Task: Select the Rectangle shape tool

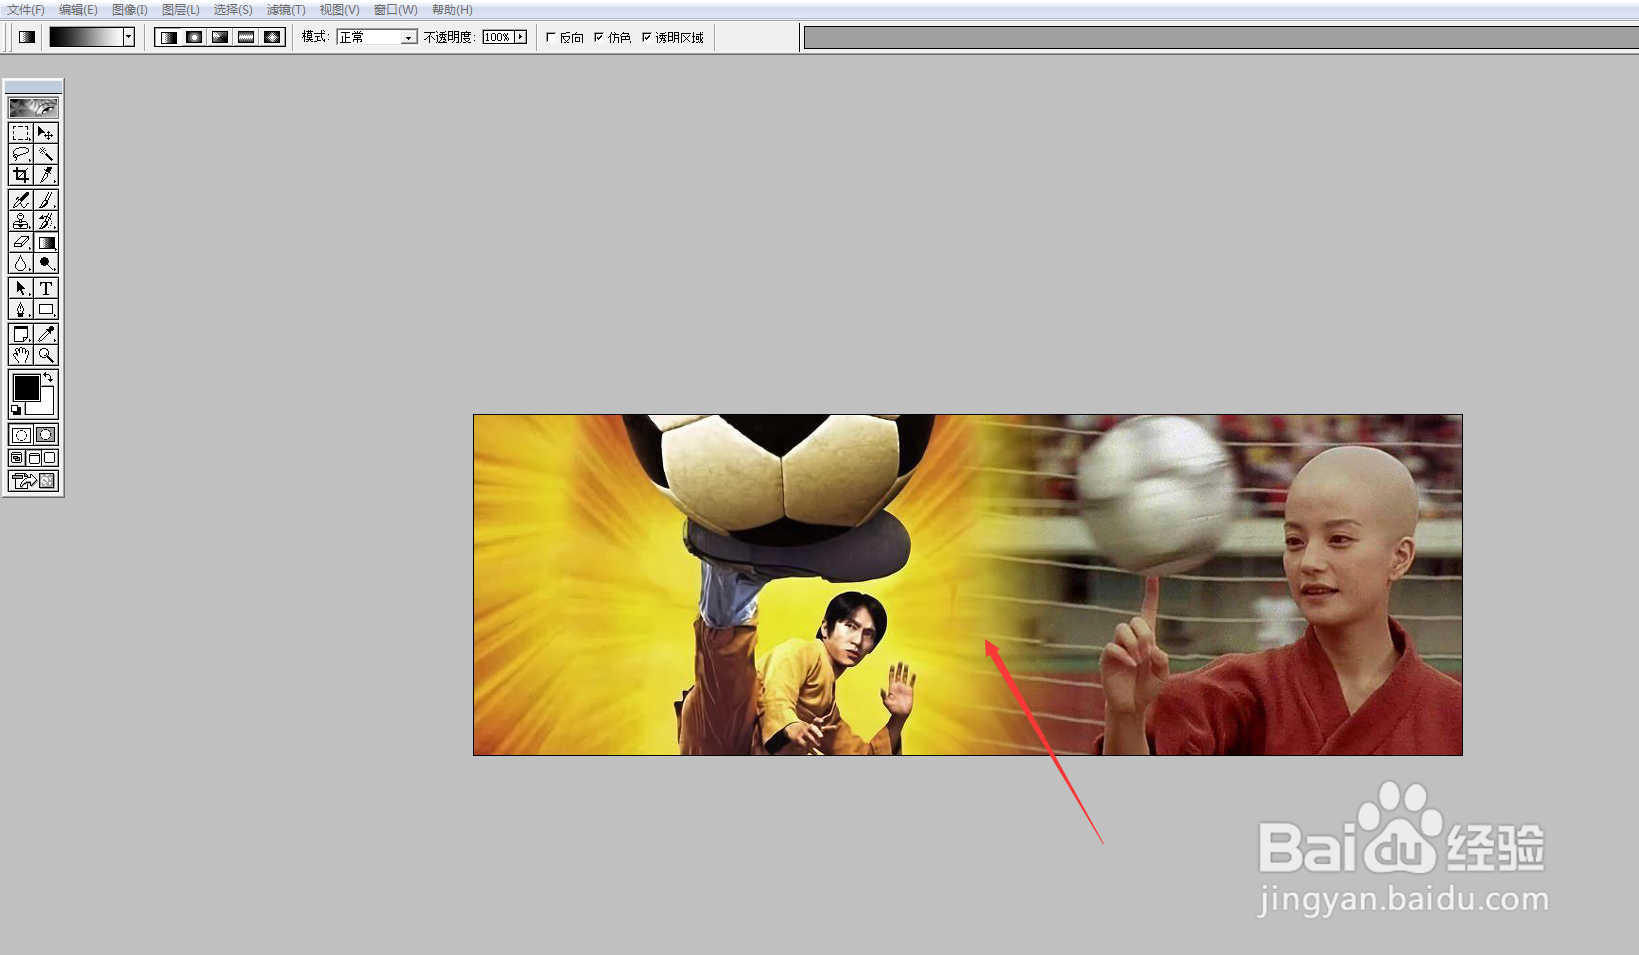Action: pyautogui.click(x=46, y=309)
